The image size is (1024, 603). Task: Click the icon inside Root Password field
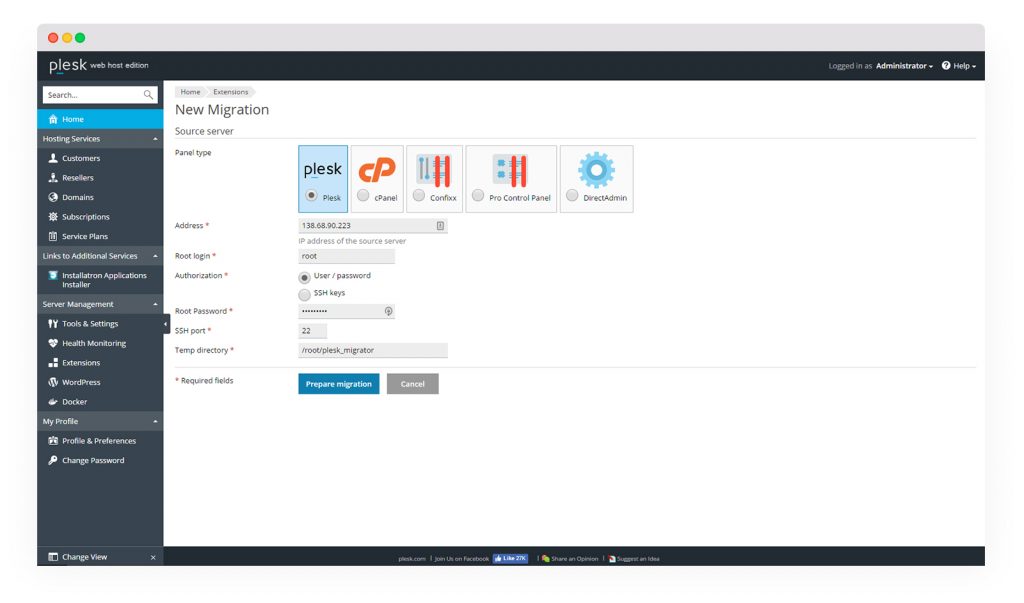point(389,312)
